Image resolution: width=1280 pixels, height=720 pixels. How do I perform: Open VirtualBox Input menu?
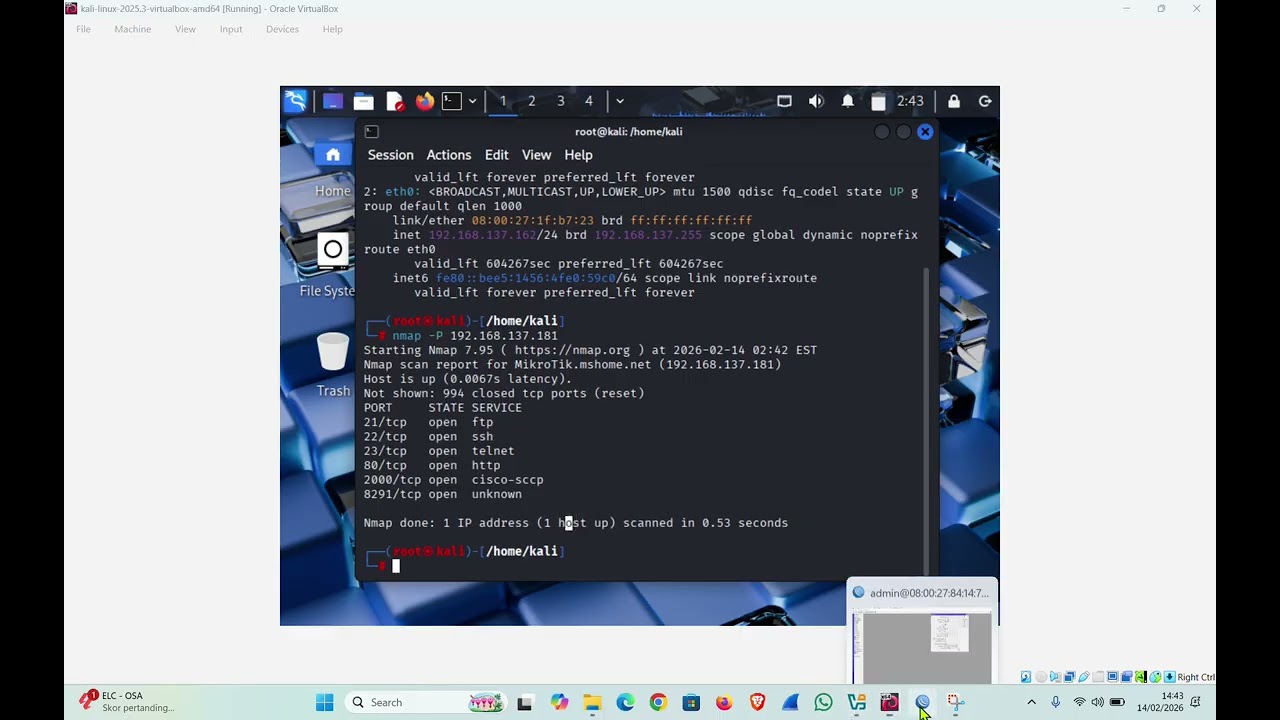(231, 29)
